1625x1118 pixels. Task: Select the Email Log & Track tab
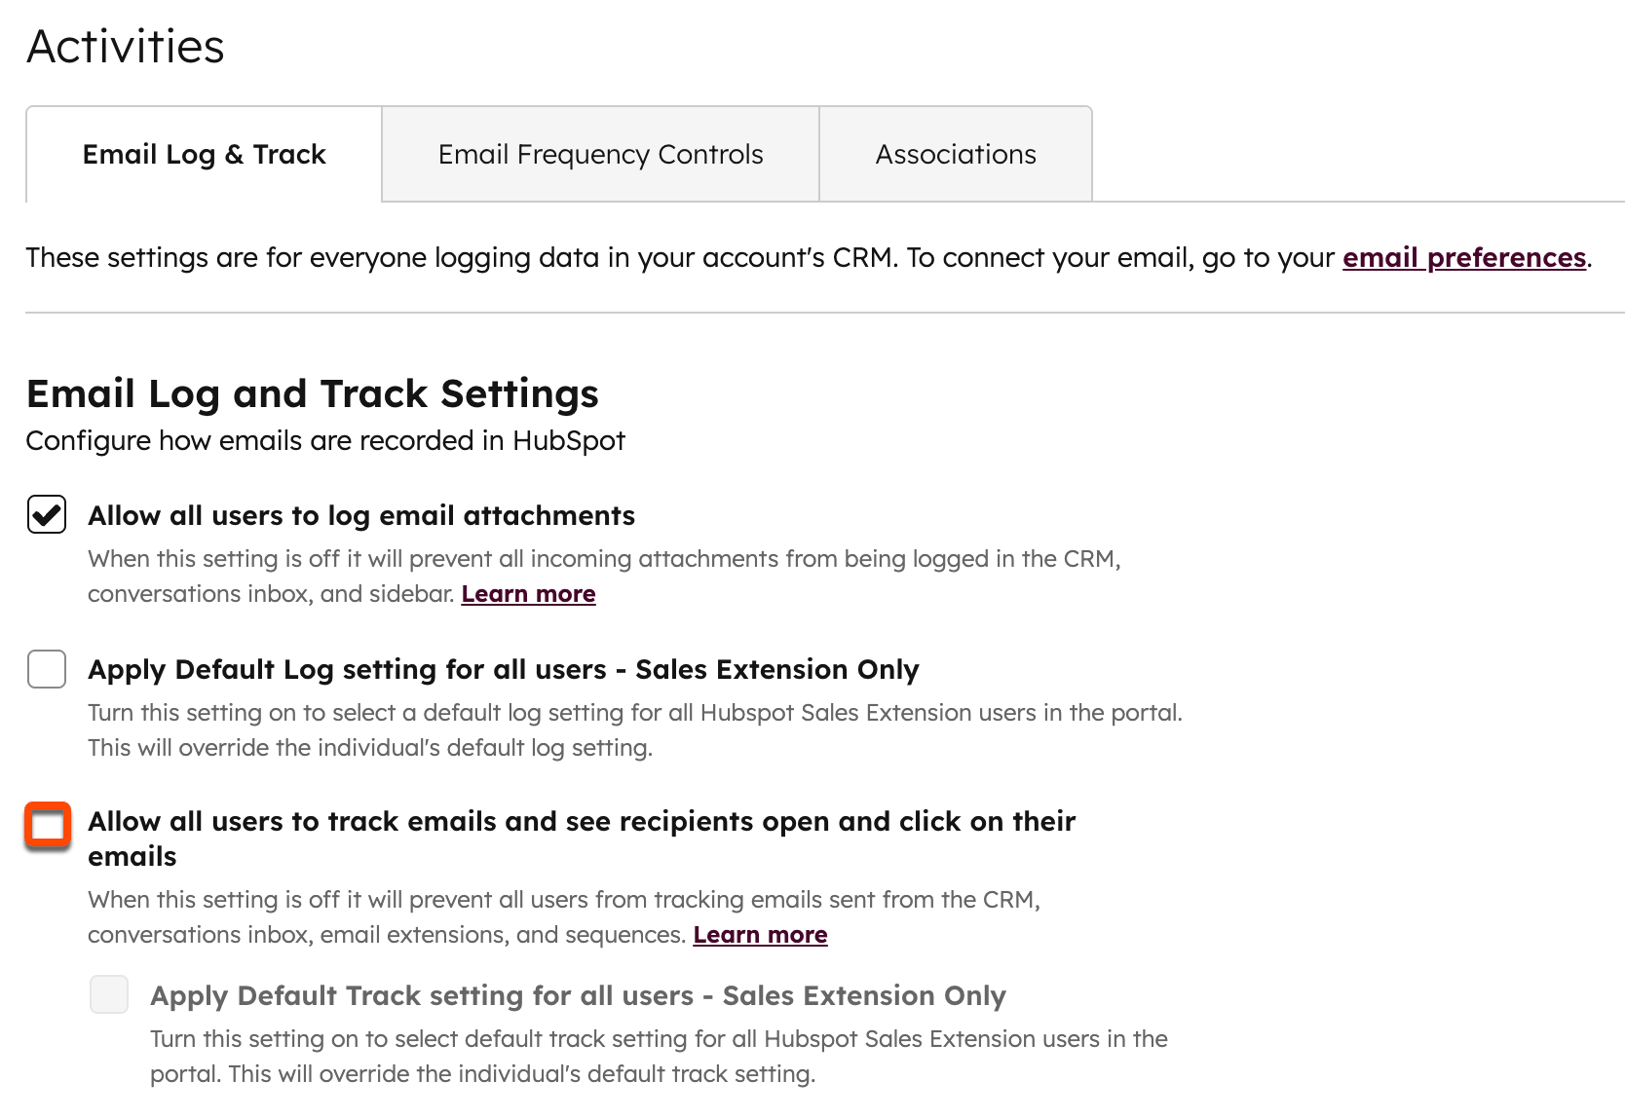[203, 154]
